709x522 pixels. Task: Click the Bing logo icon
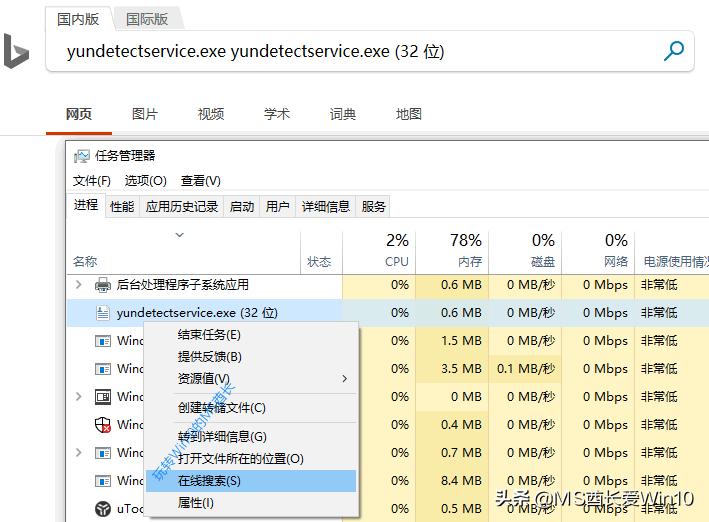(x=16, y=51)
